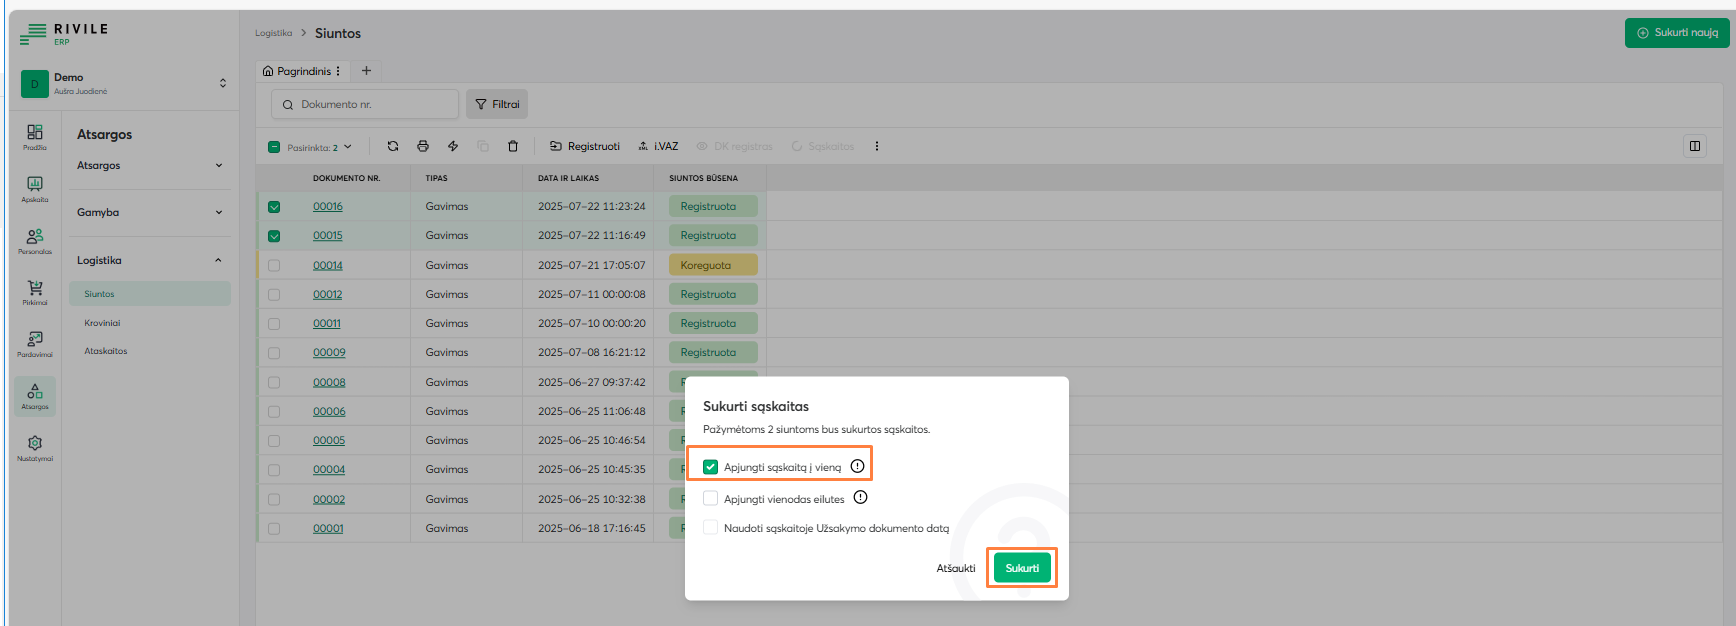Click Atšaukti to cancel dialog
Image resolution: width=1736 pixels, height=626 pixels.
[955, 568]
